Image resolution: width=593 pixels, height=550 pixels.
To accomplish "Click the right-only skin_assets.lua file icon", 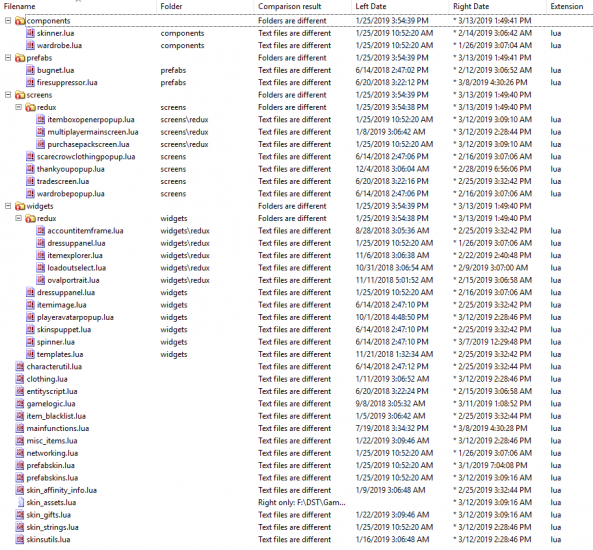I will [x=20, y=503].
